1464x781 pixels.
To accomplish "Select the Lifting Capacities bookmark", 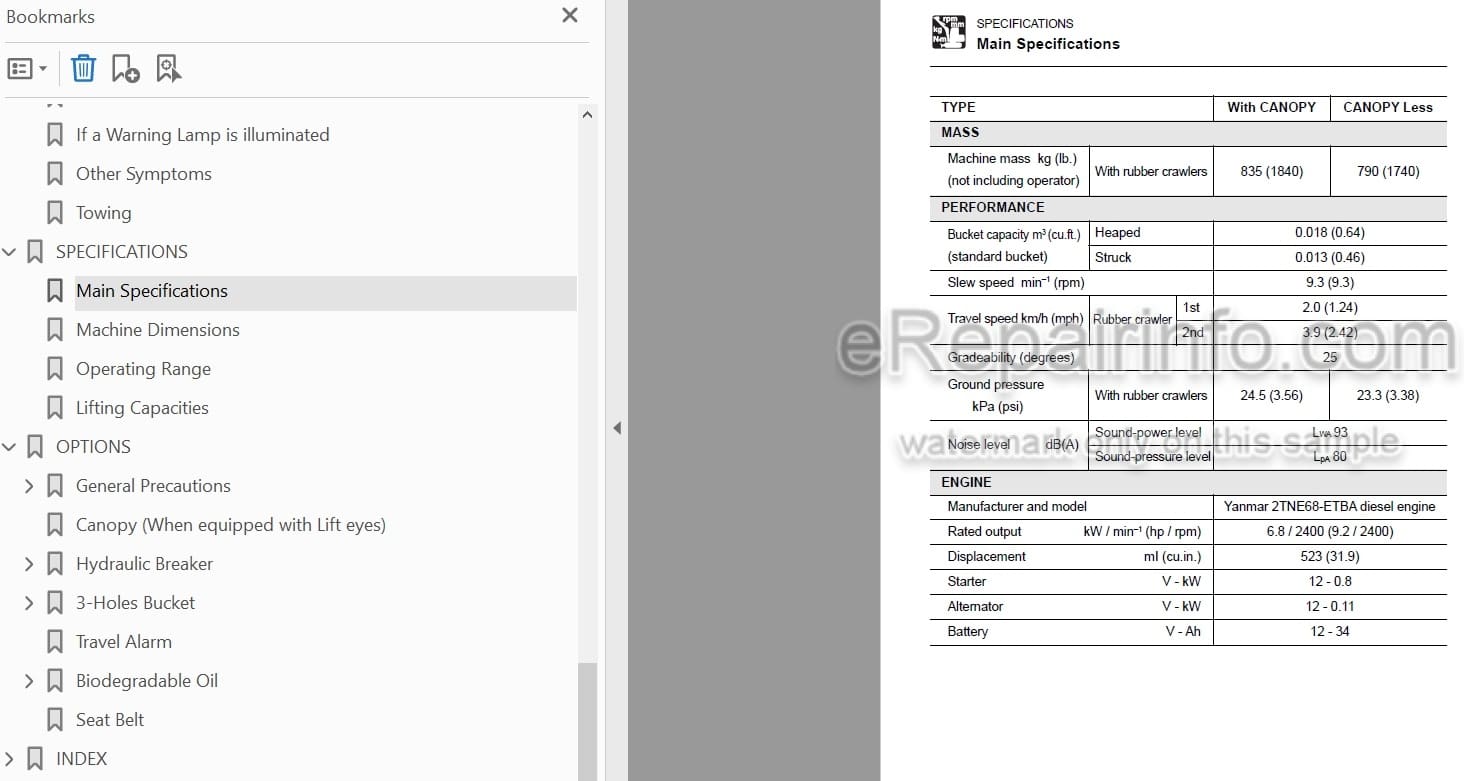I will click(x=142, y=408).
